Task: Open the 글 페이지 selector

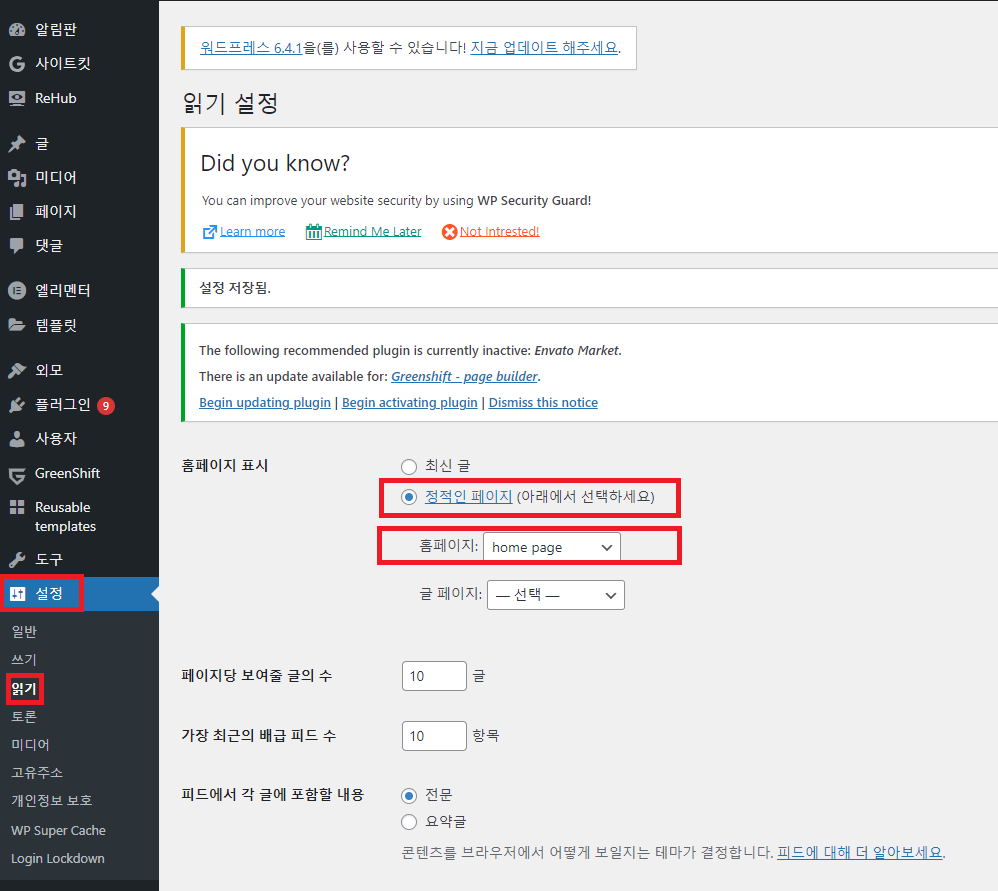Action: point(555,594)
